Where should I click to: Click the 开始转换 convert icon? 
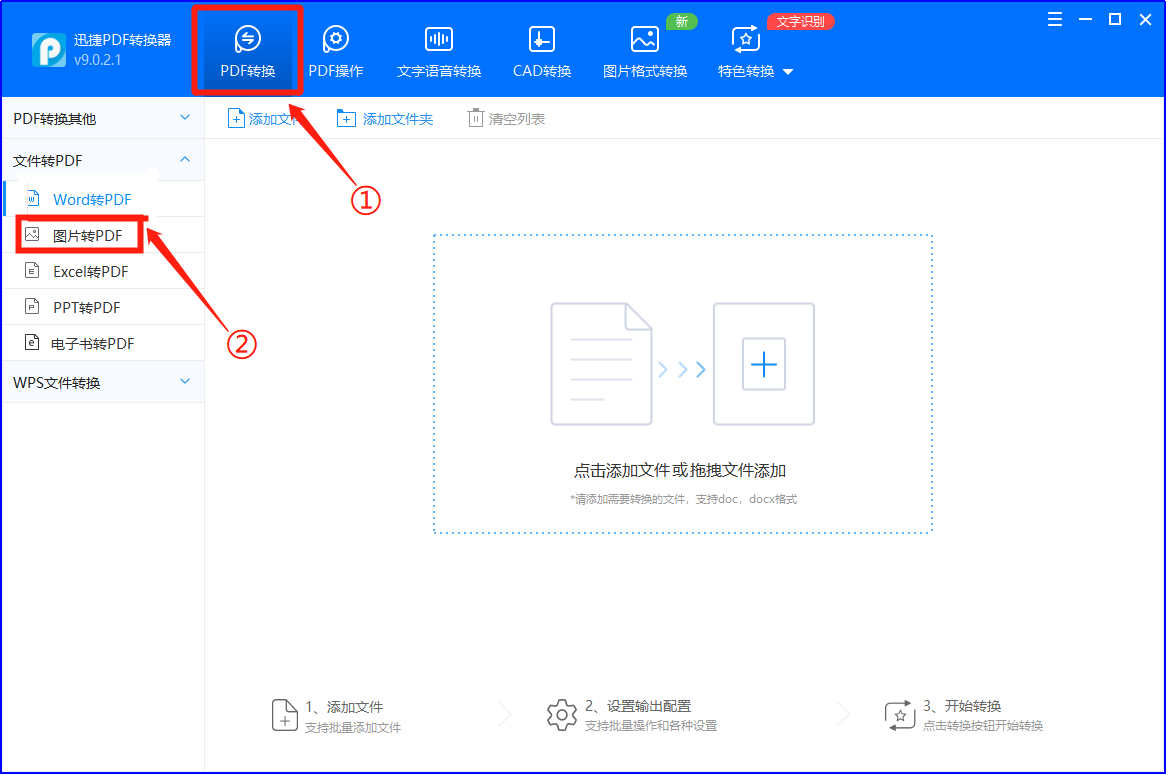coord(900,715)
